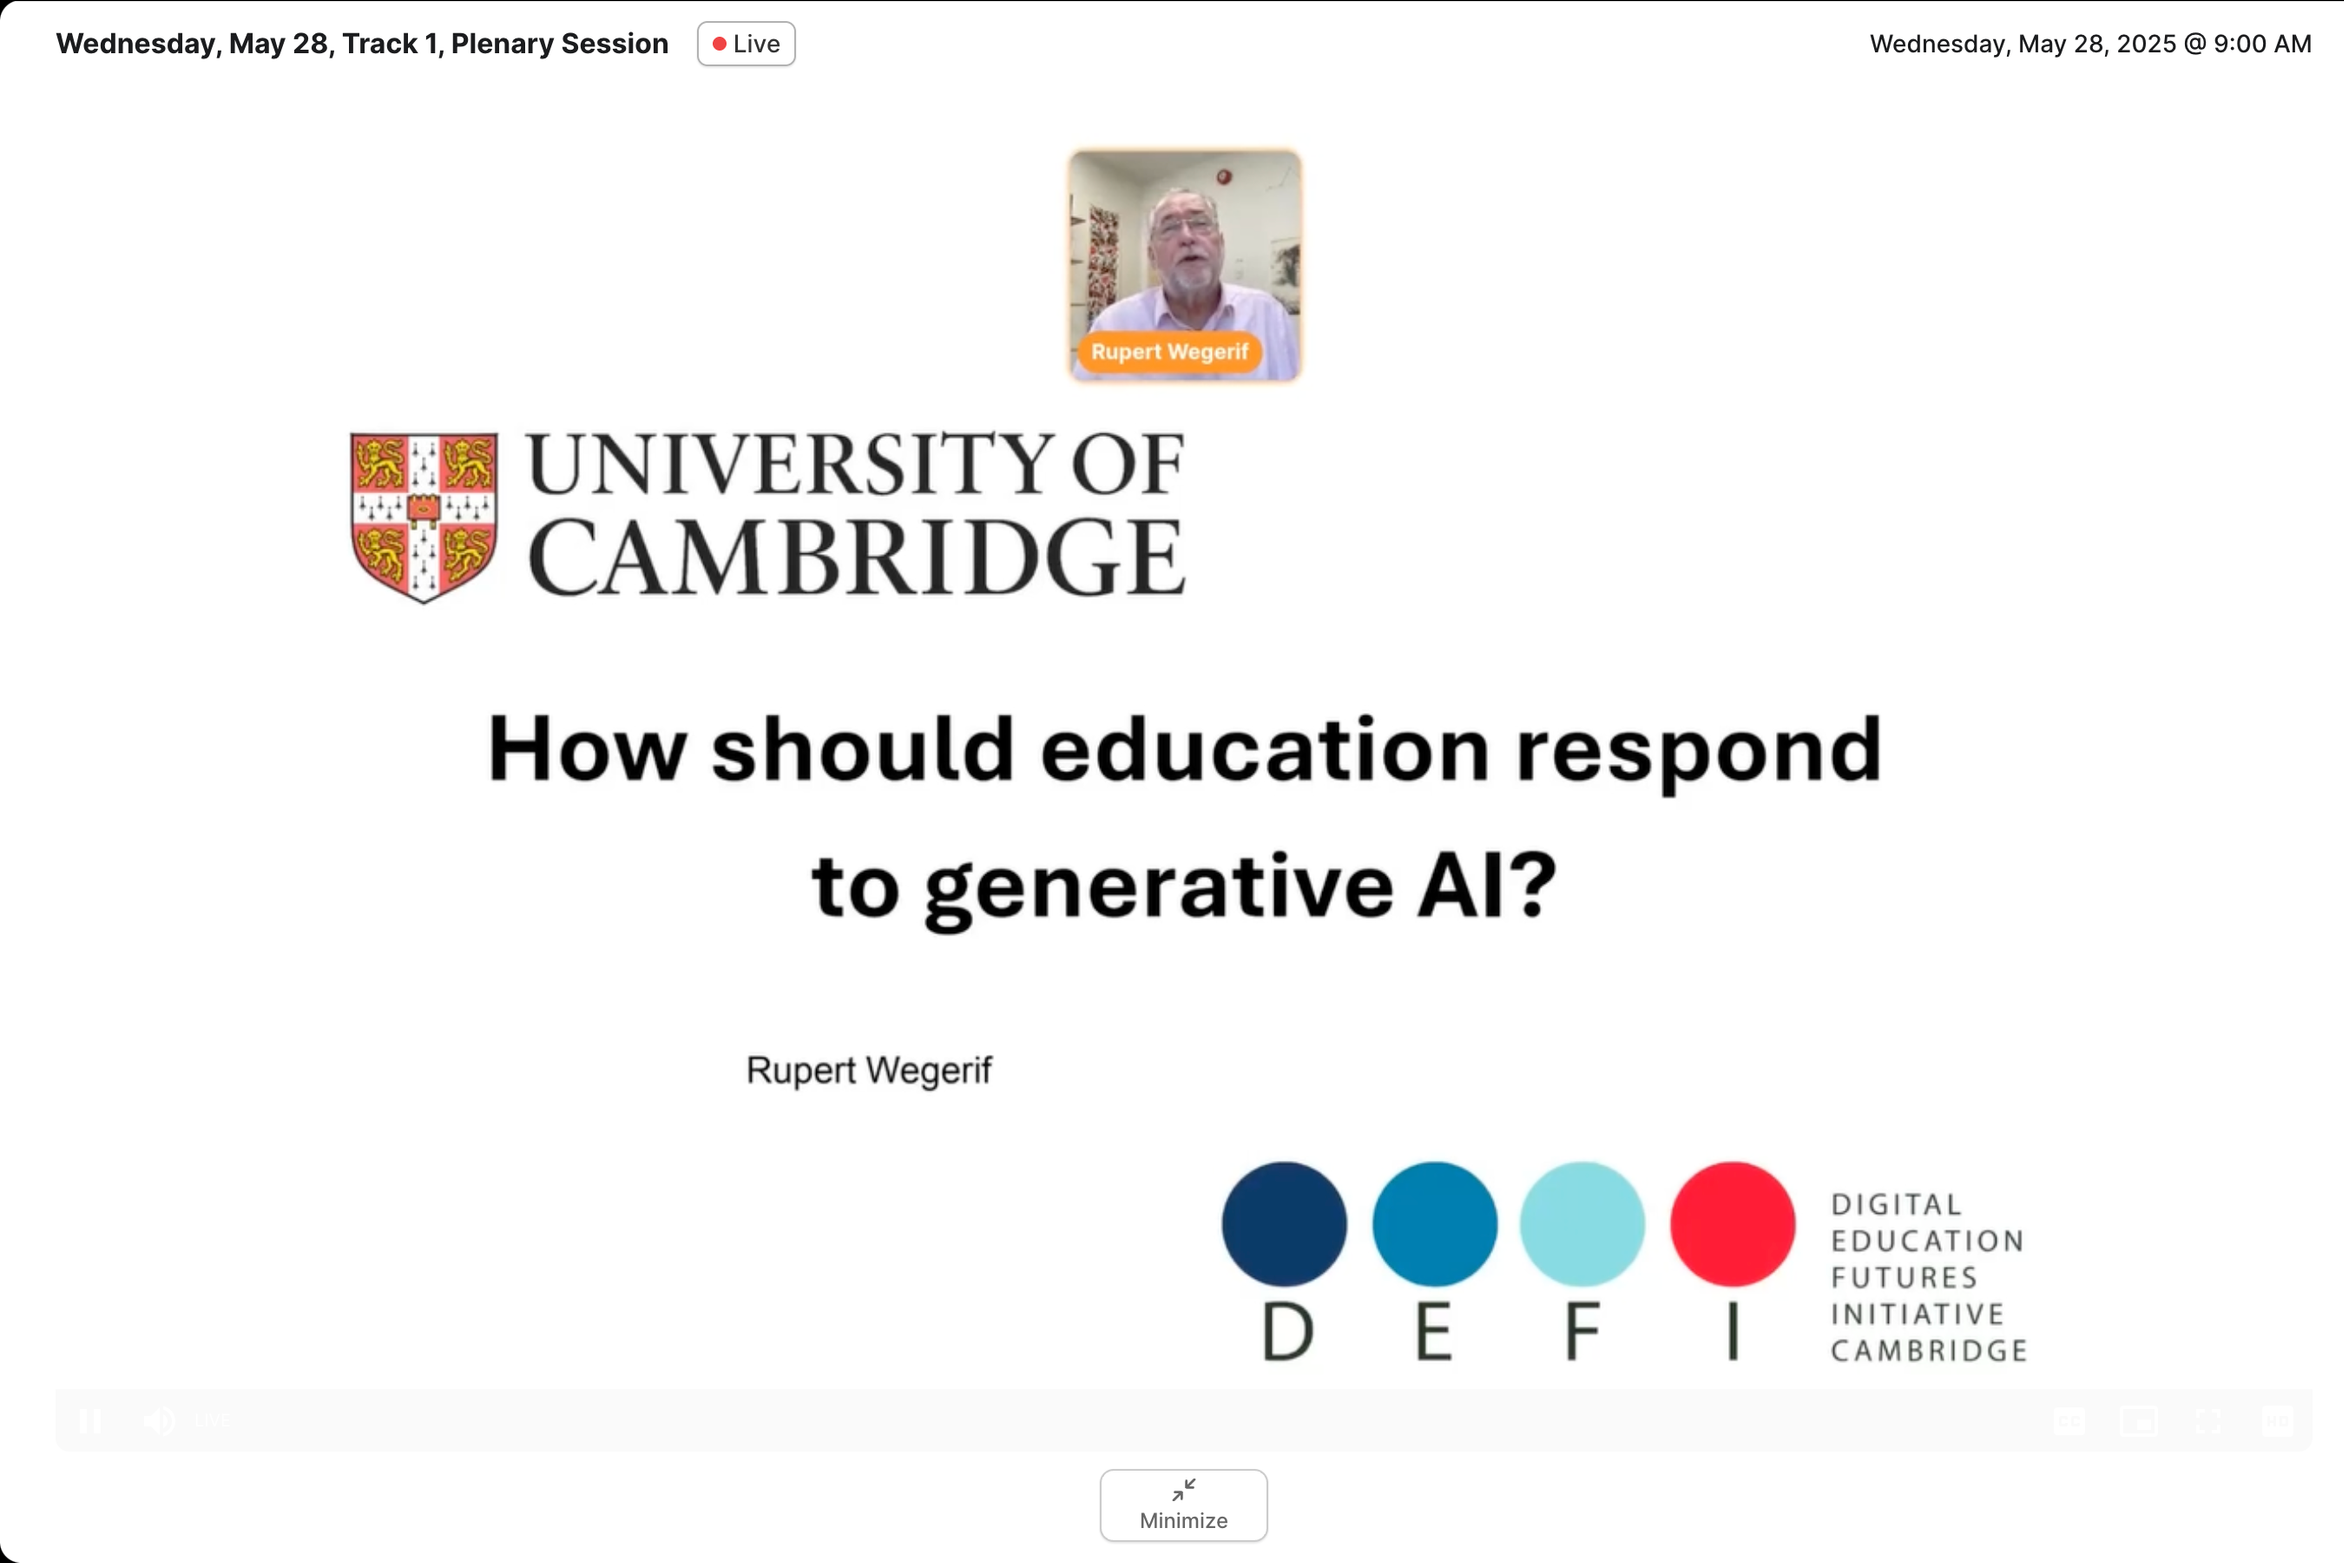
Task: Mute the speaker volume icon
Action: (x=160, y=1421)
